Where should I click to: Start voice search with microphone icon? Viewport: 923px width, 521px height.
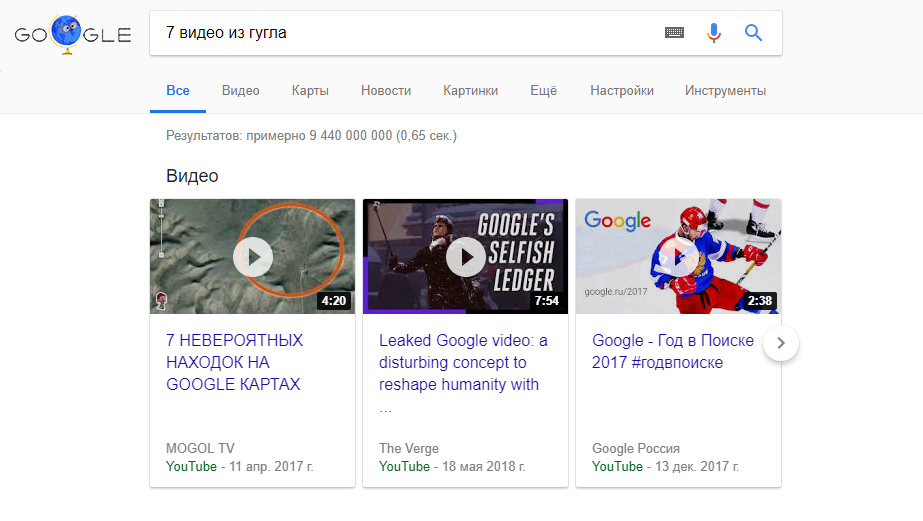pyautogui.click(x=713, y=33)
